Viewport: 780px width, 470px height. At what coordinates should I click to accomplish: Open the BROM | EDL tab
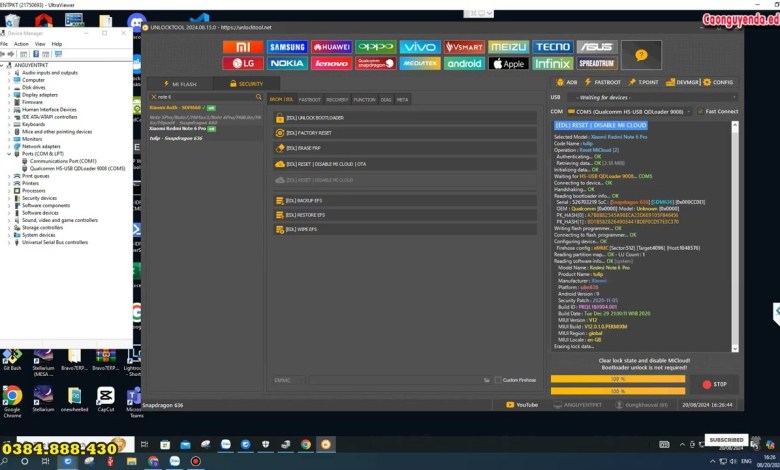282,99
